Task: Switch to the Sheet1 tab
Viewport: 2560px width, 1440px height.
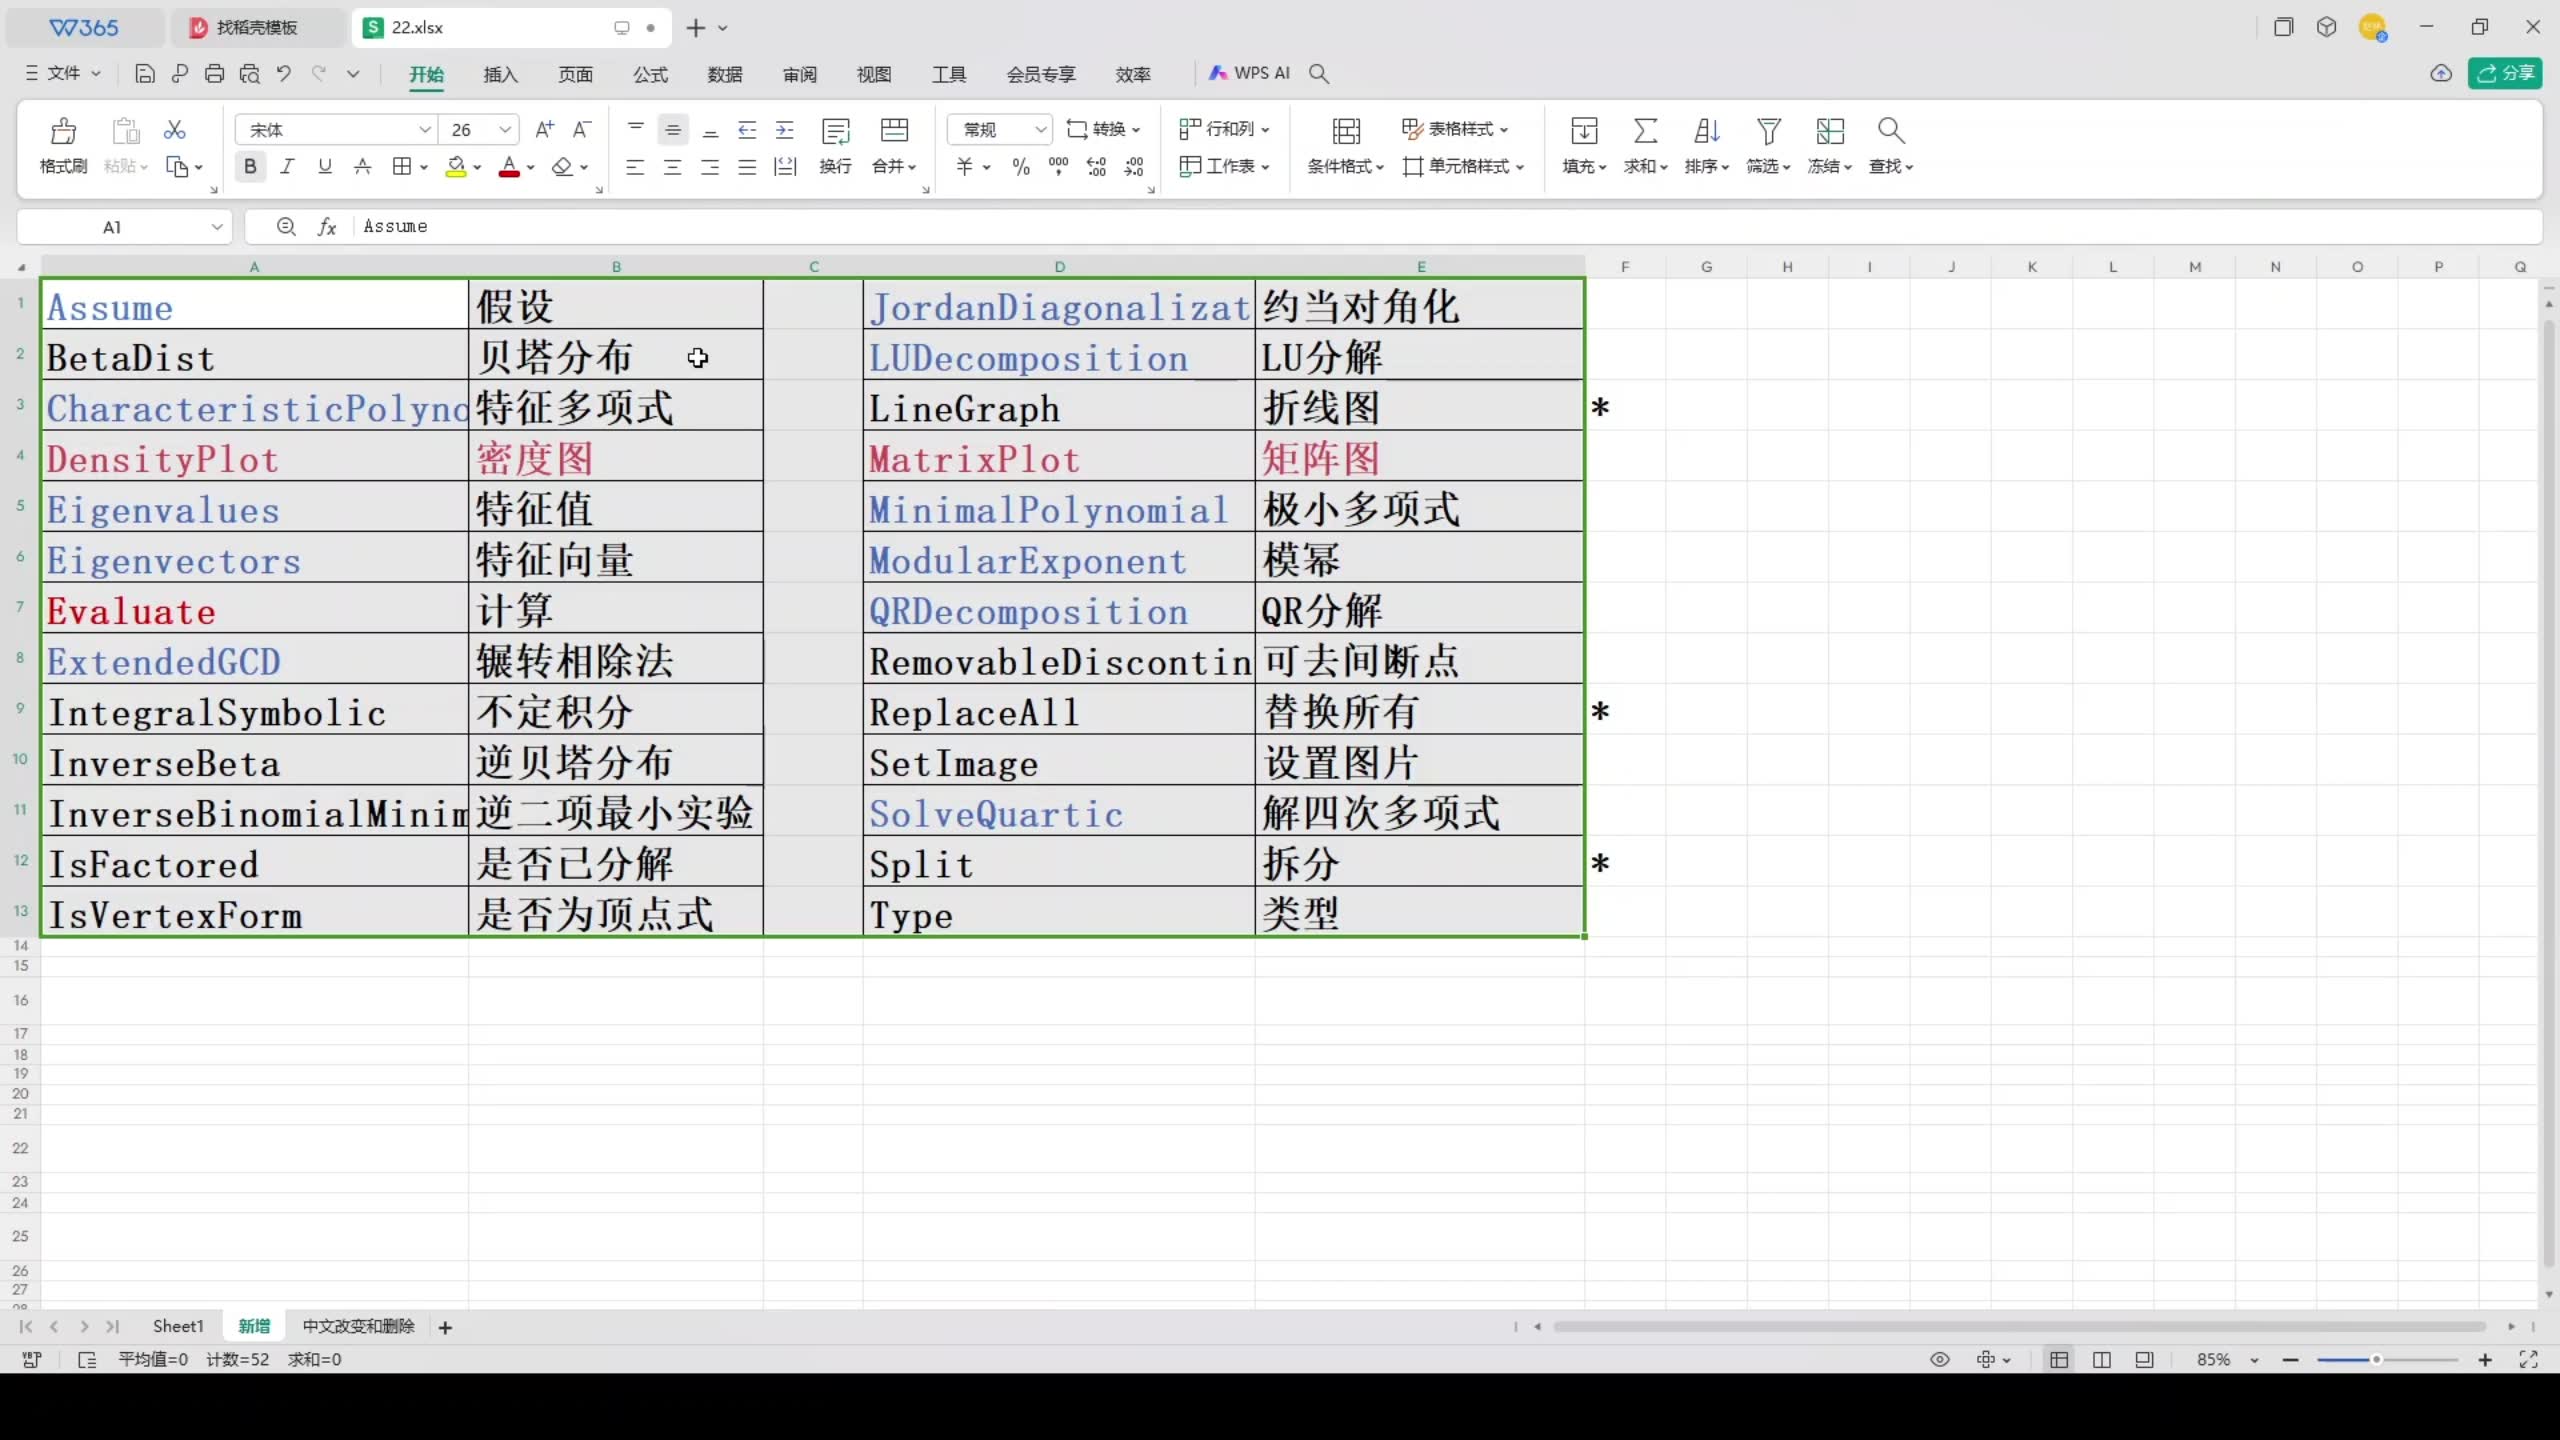Action: (x=178, y=1326)
